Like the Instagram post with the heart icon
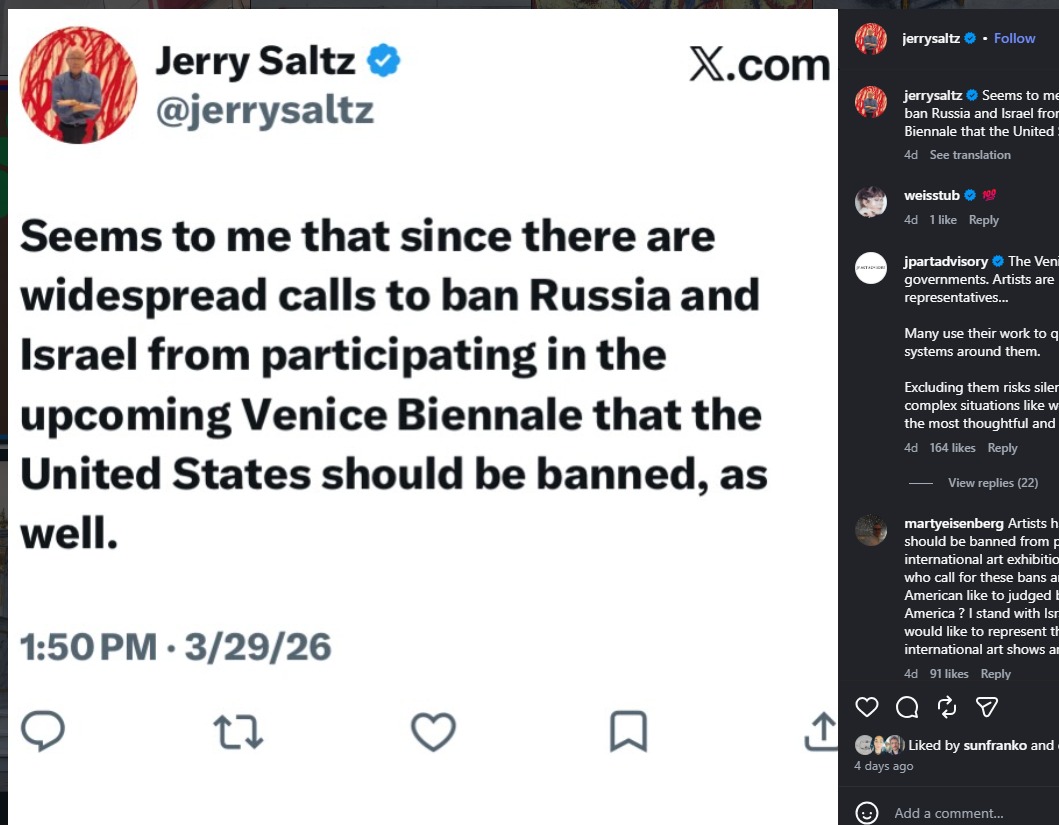This screenshot has height=825, width=1059. coord(867,707)
